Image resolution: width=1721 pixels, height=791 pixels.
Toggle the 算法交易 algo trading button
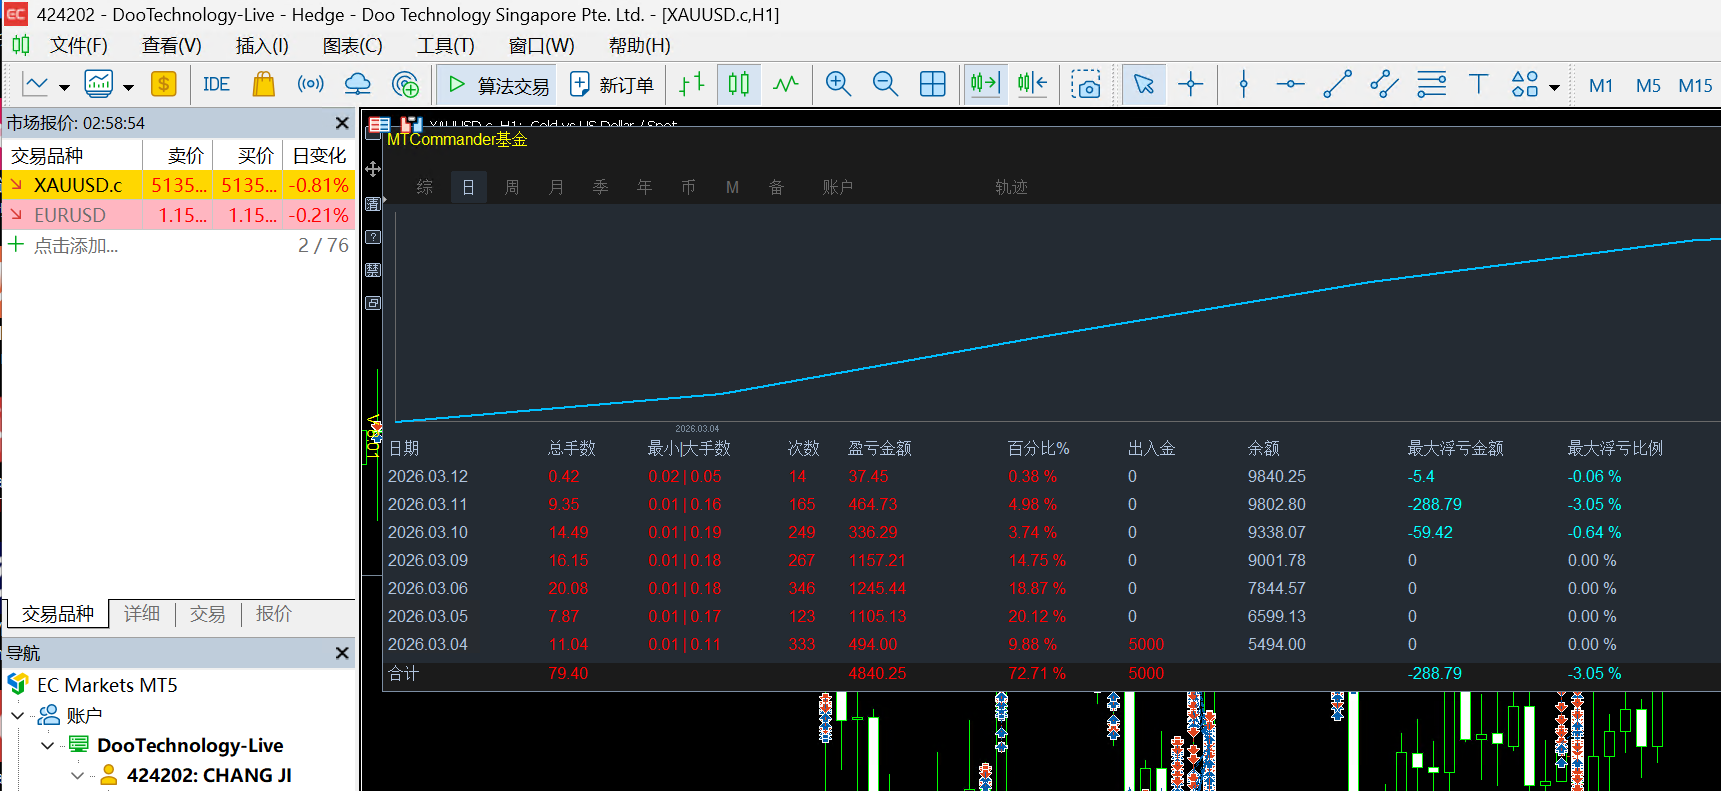[x=498, y=85]
